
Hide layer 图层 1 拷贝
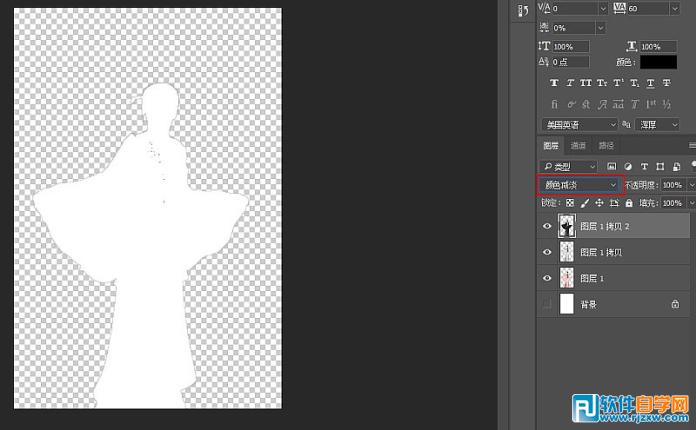click(547, 252)
